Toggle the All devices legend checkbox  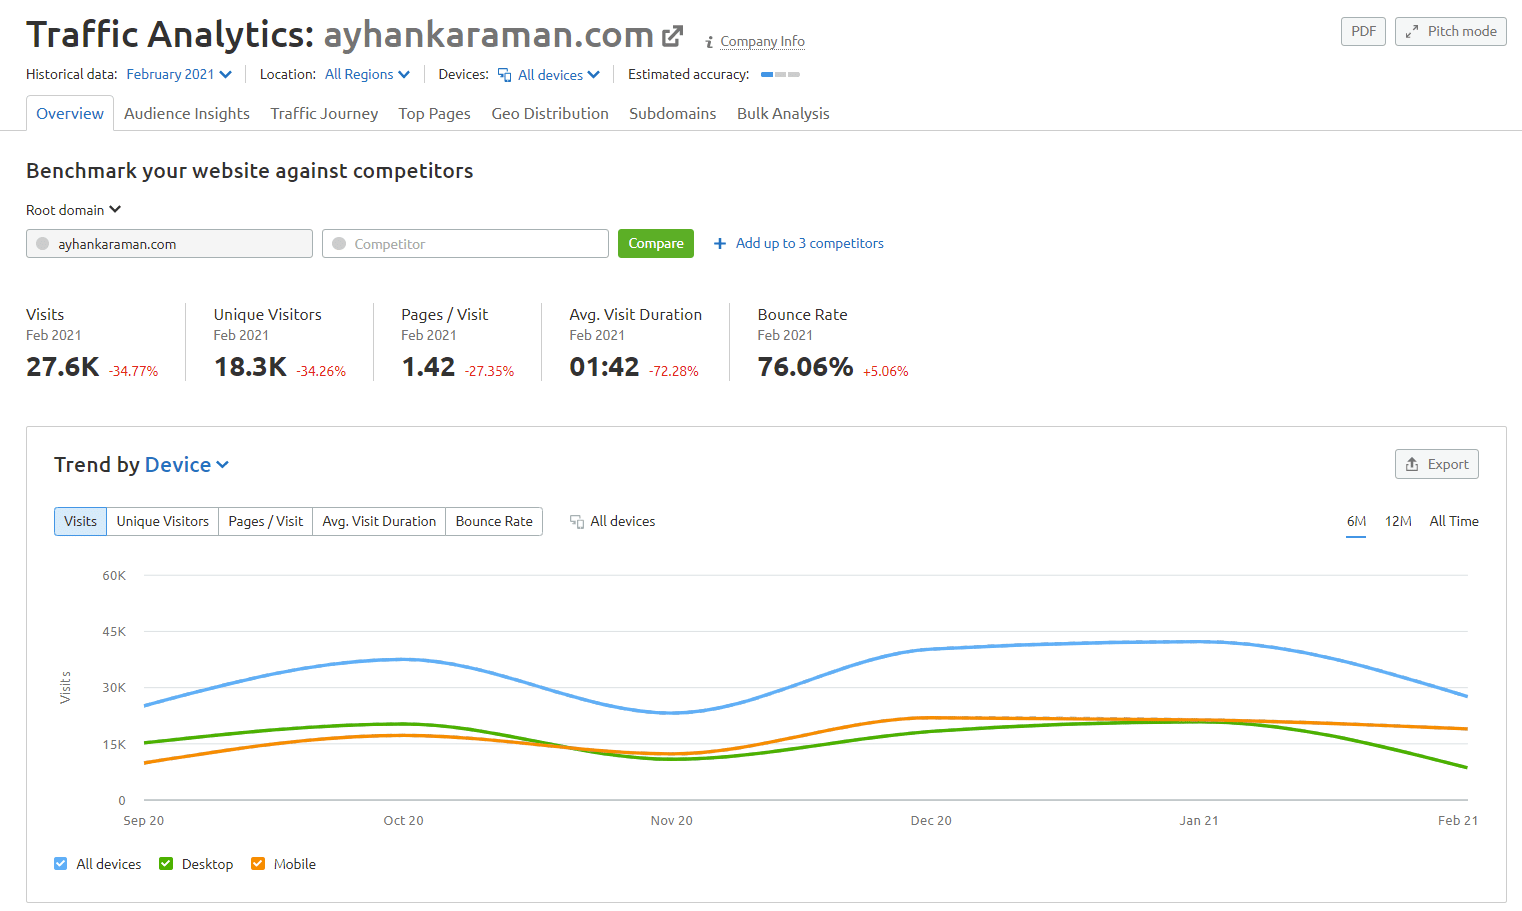point(61,864)
